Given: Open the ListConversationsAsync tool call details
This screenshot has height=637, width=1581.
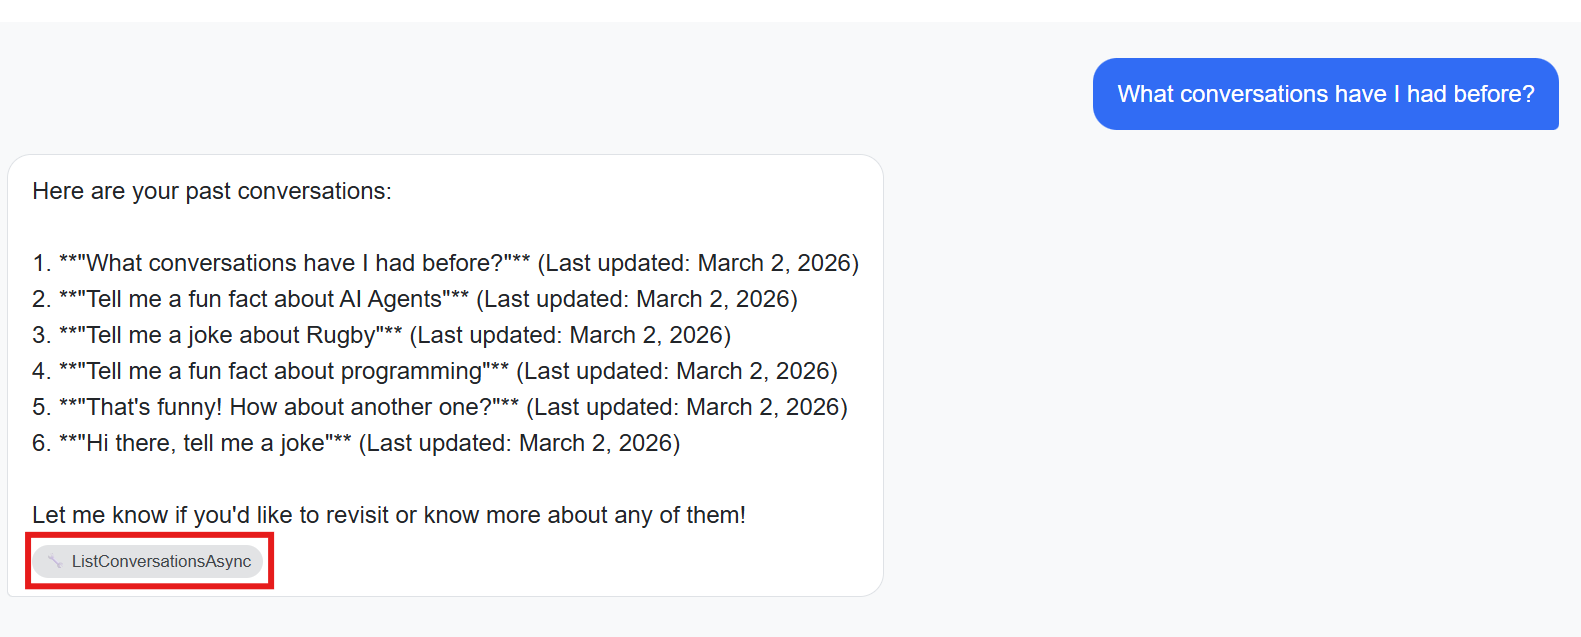Looking at the screenshot, I should pos(147,561).
